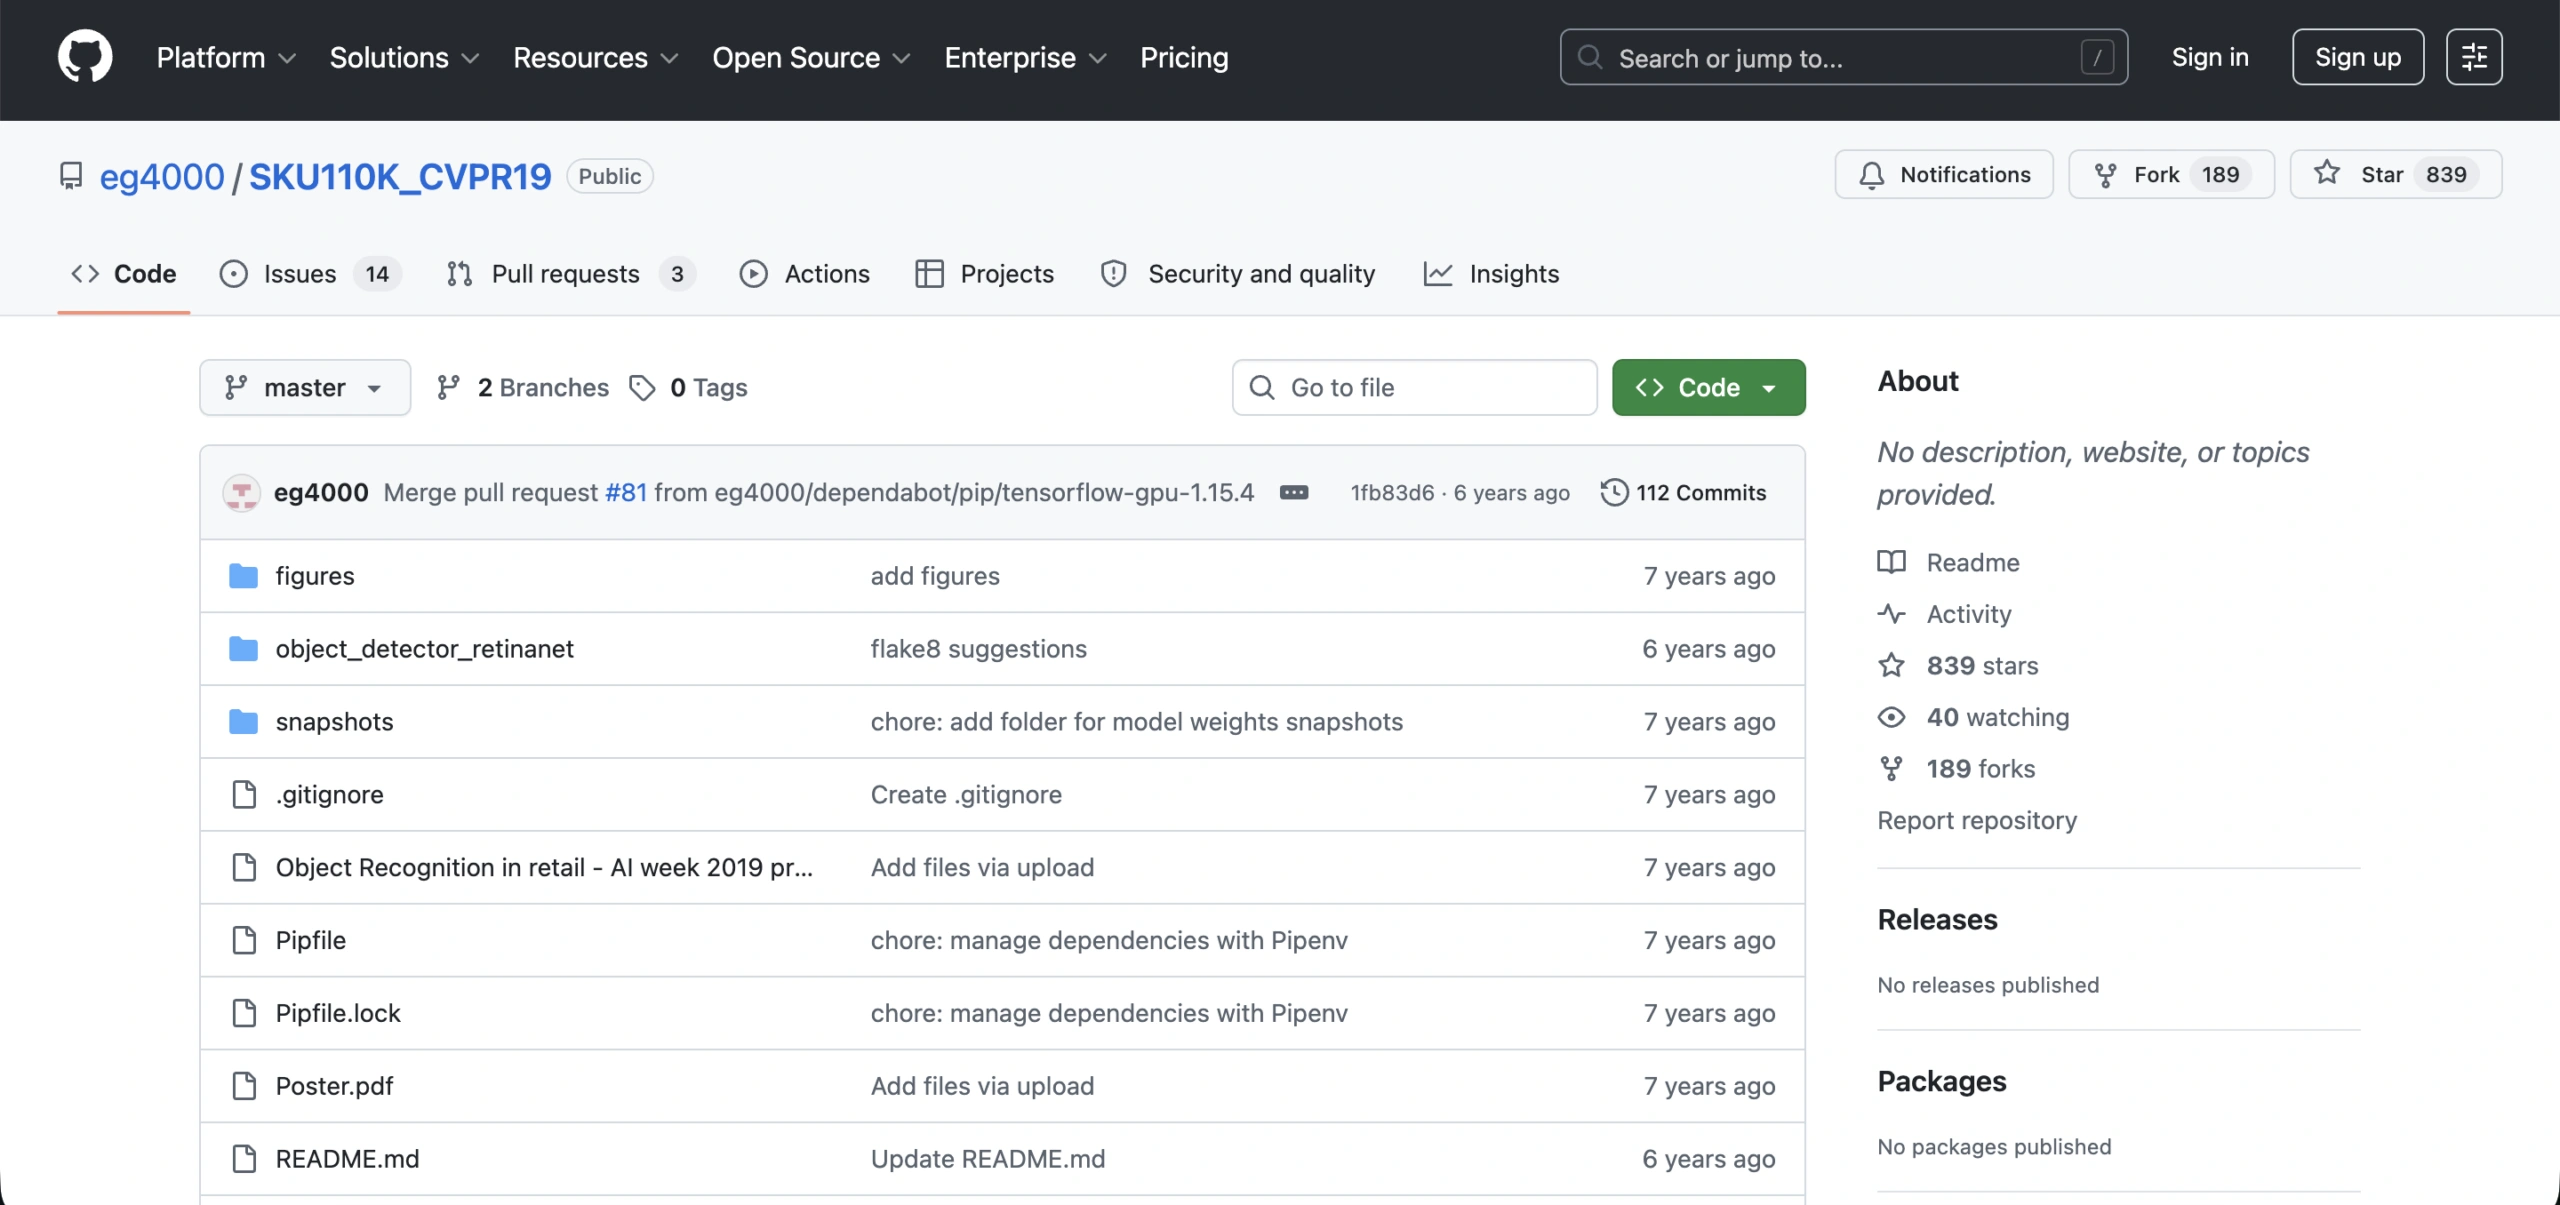Image resolution: width=2560 pixels, height=1205 pixels.
Task: Click the search magnifier icon in header
Action: pos(1590,57)
